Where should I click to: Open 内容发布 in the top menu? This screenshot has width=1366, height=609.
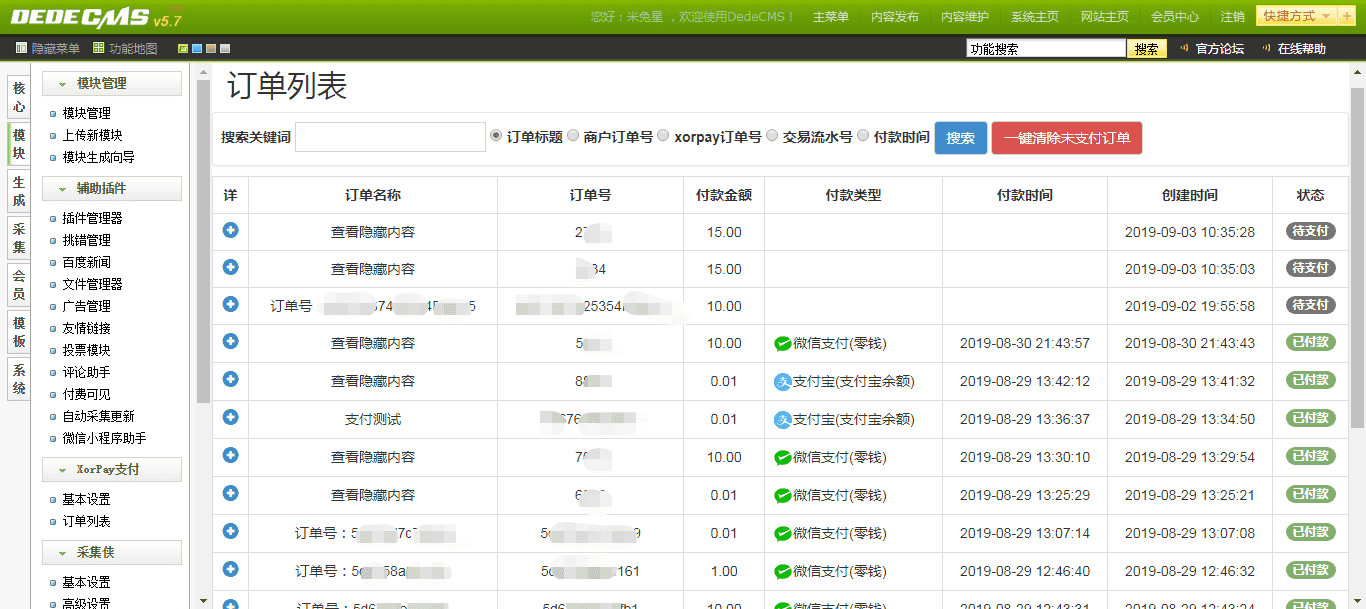click(x=894, y=17)
